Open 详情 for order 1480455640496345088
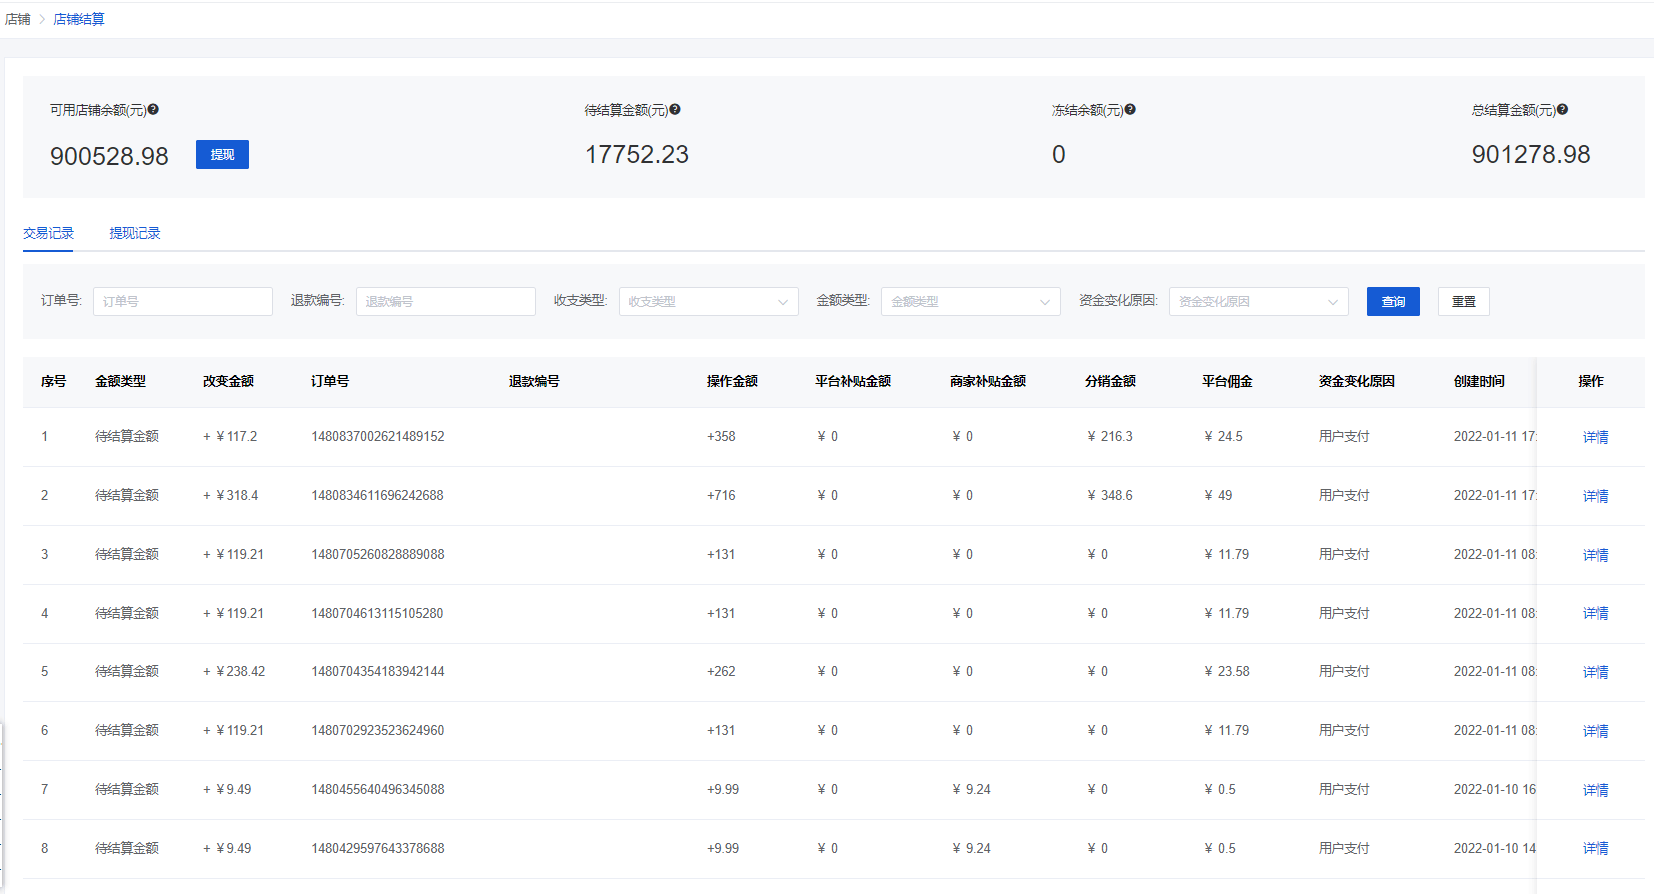 point(1596,790)
